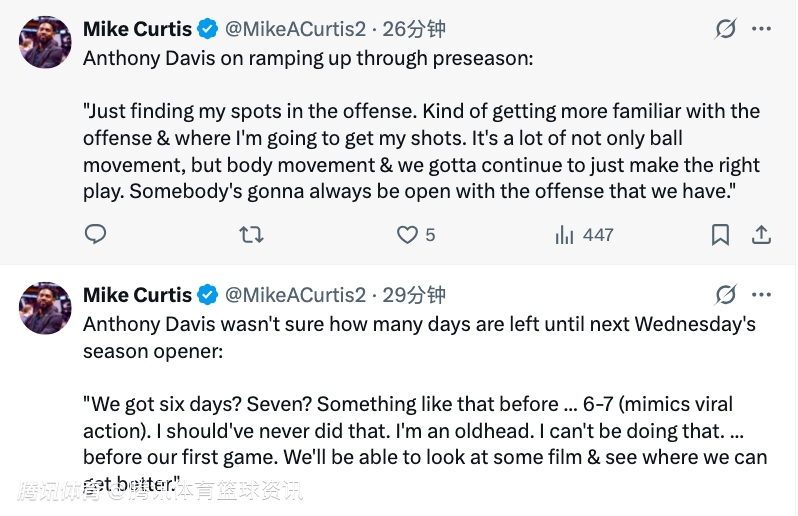798x516 pixels.
Task: Open Grok icon on the 26-minute-old tweet
Action: pyautogui.click(x=726, y=29)
